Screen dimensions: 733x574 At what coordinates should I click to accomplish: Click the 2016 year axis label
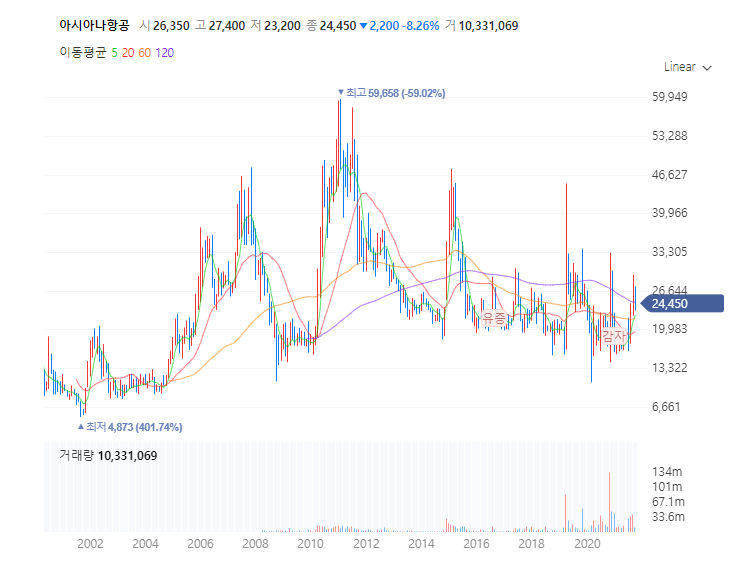[x=477, y=544]
